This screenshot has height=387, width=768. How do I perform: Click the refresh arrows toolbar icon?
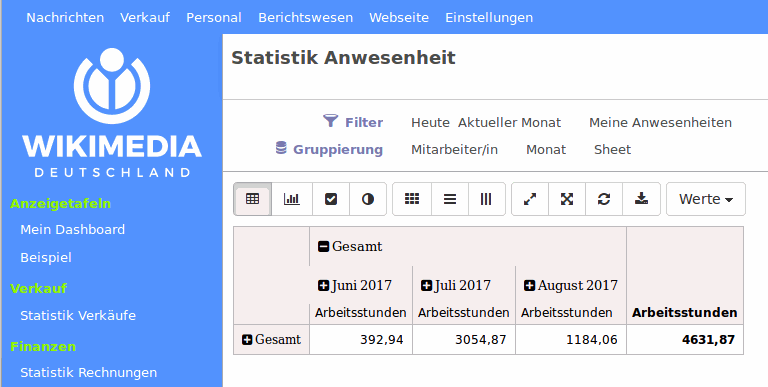[x=604, y=199]
